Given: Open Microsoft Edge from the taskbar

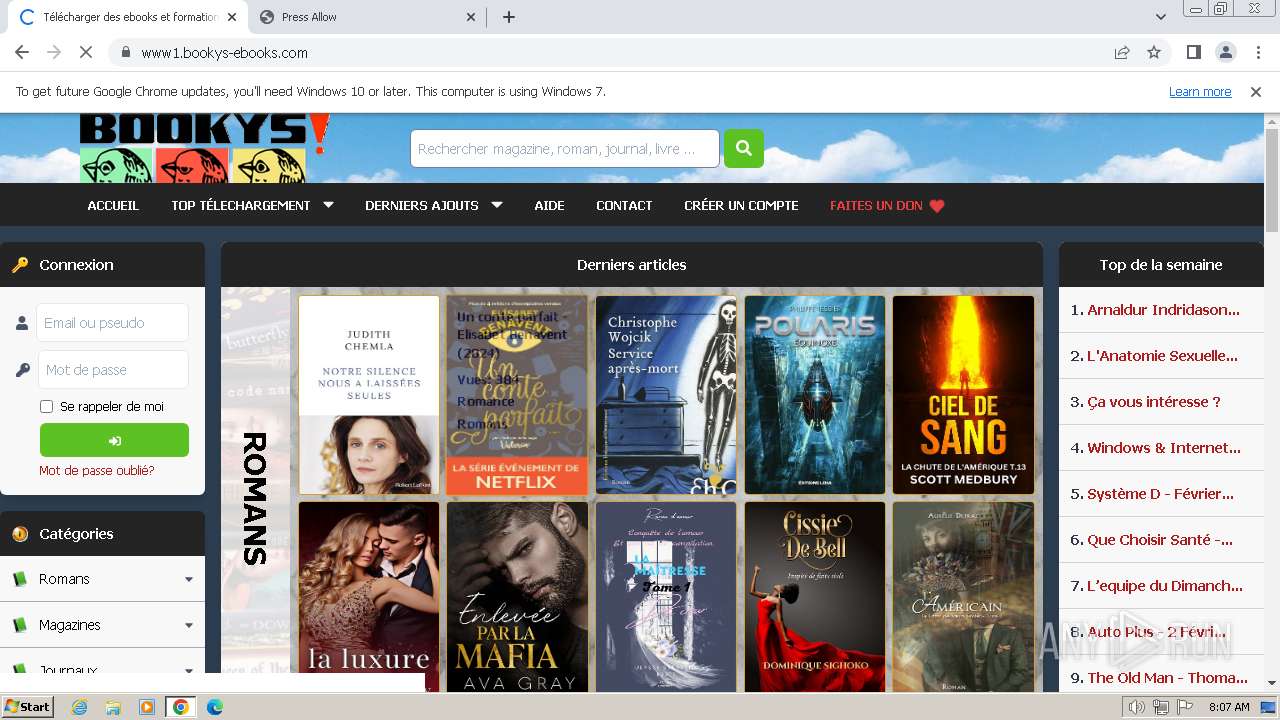Looking at the screenshot, I should click(x=214, y=707).
